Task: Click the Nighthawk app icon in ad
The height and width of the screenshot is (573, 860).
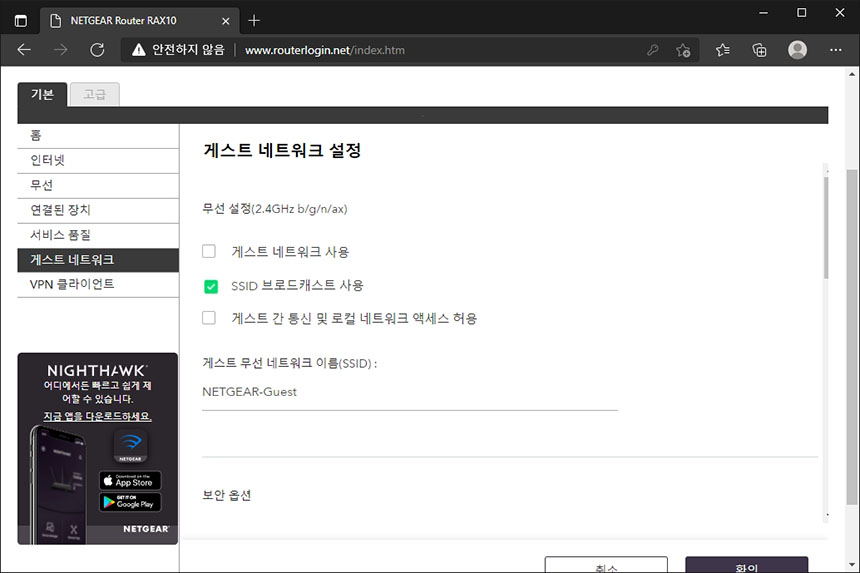Action: [131, 446]
